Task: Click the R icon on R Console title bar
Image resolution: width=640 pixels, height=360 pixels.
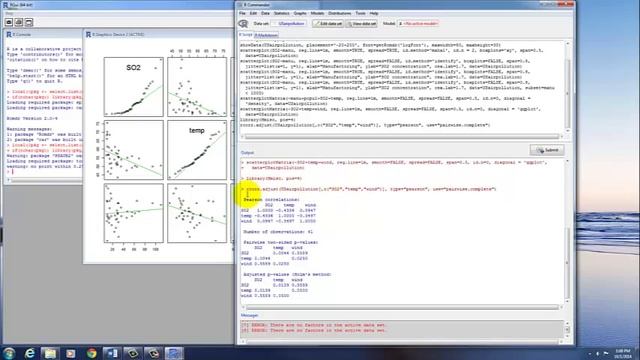Action: pyautogui.click(x=9, y=35)
